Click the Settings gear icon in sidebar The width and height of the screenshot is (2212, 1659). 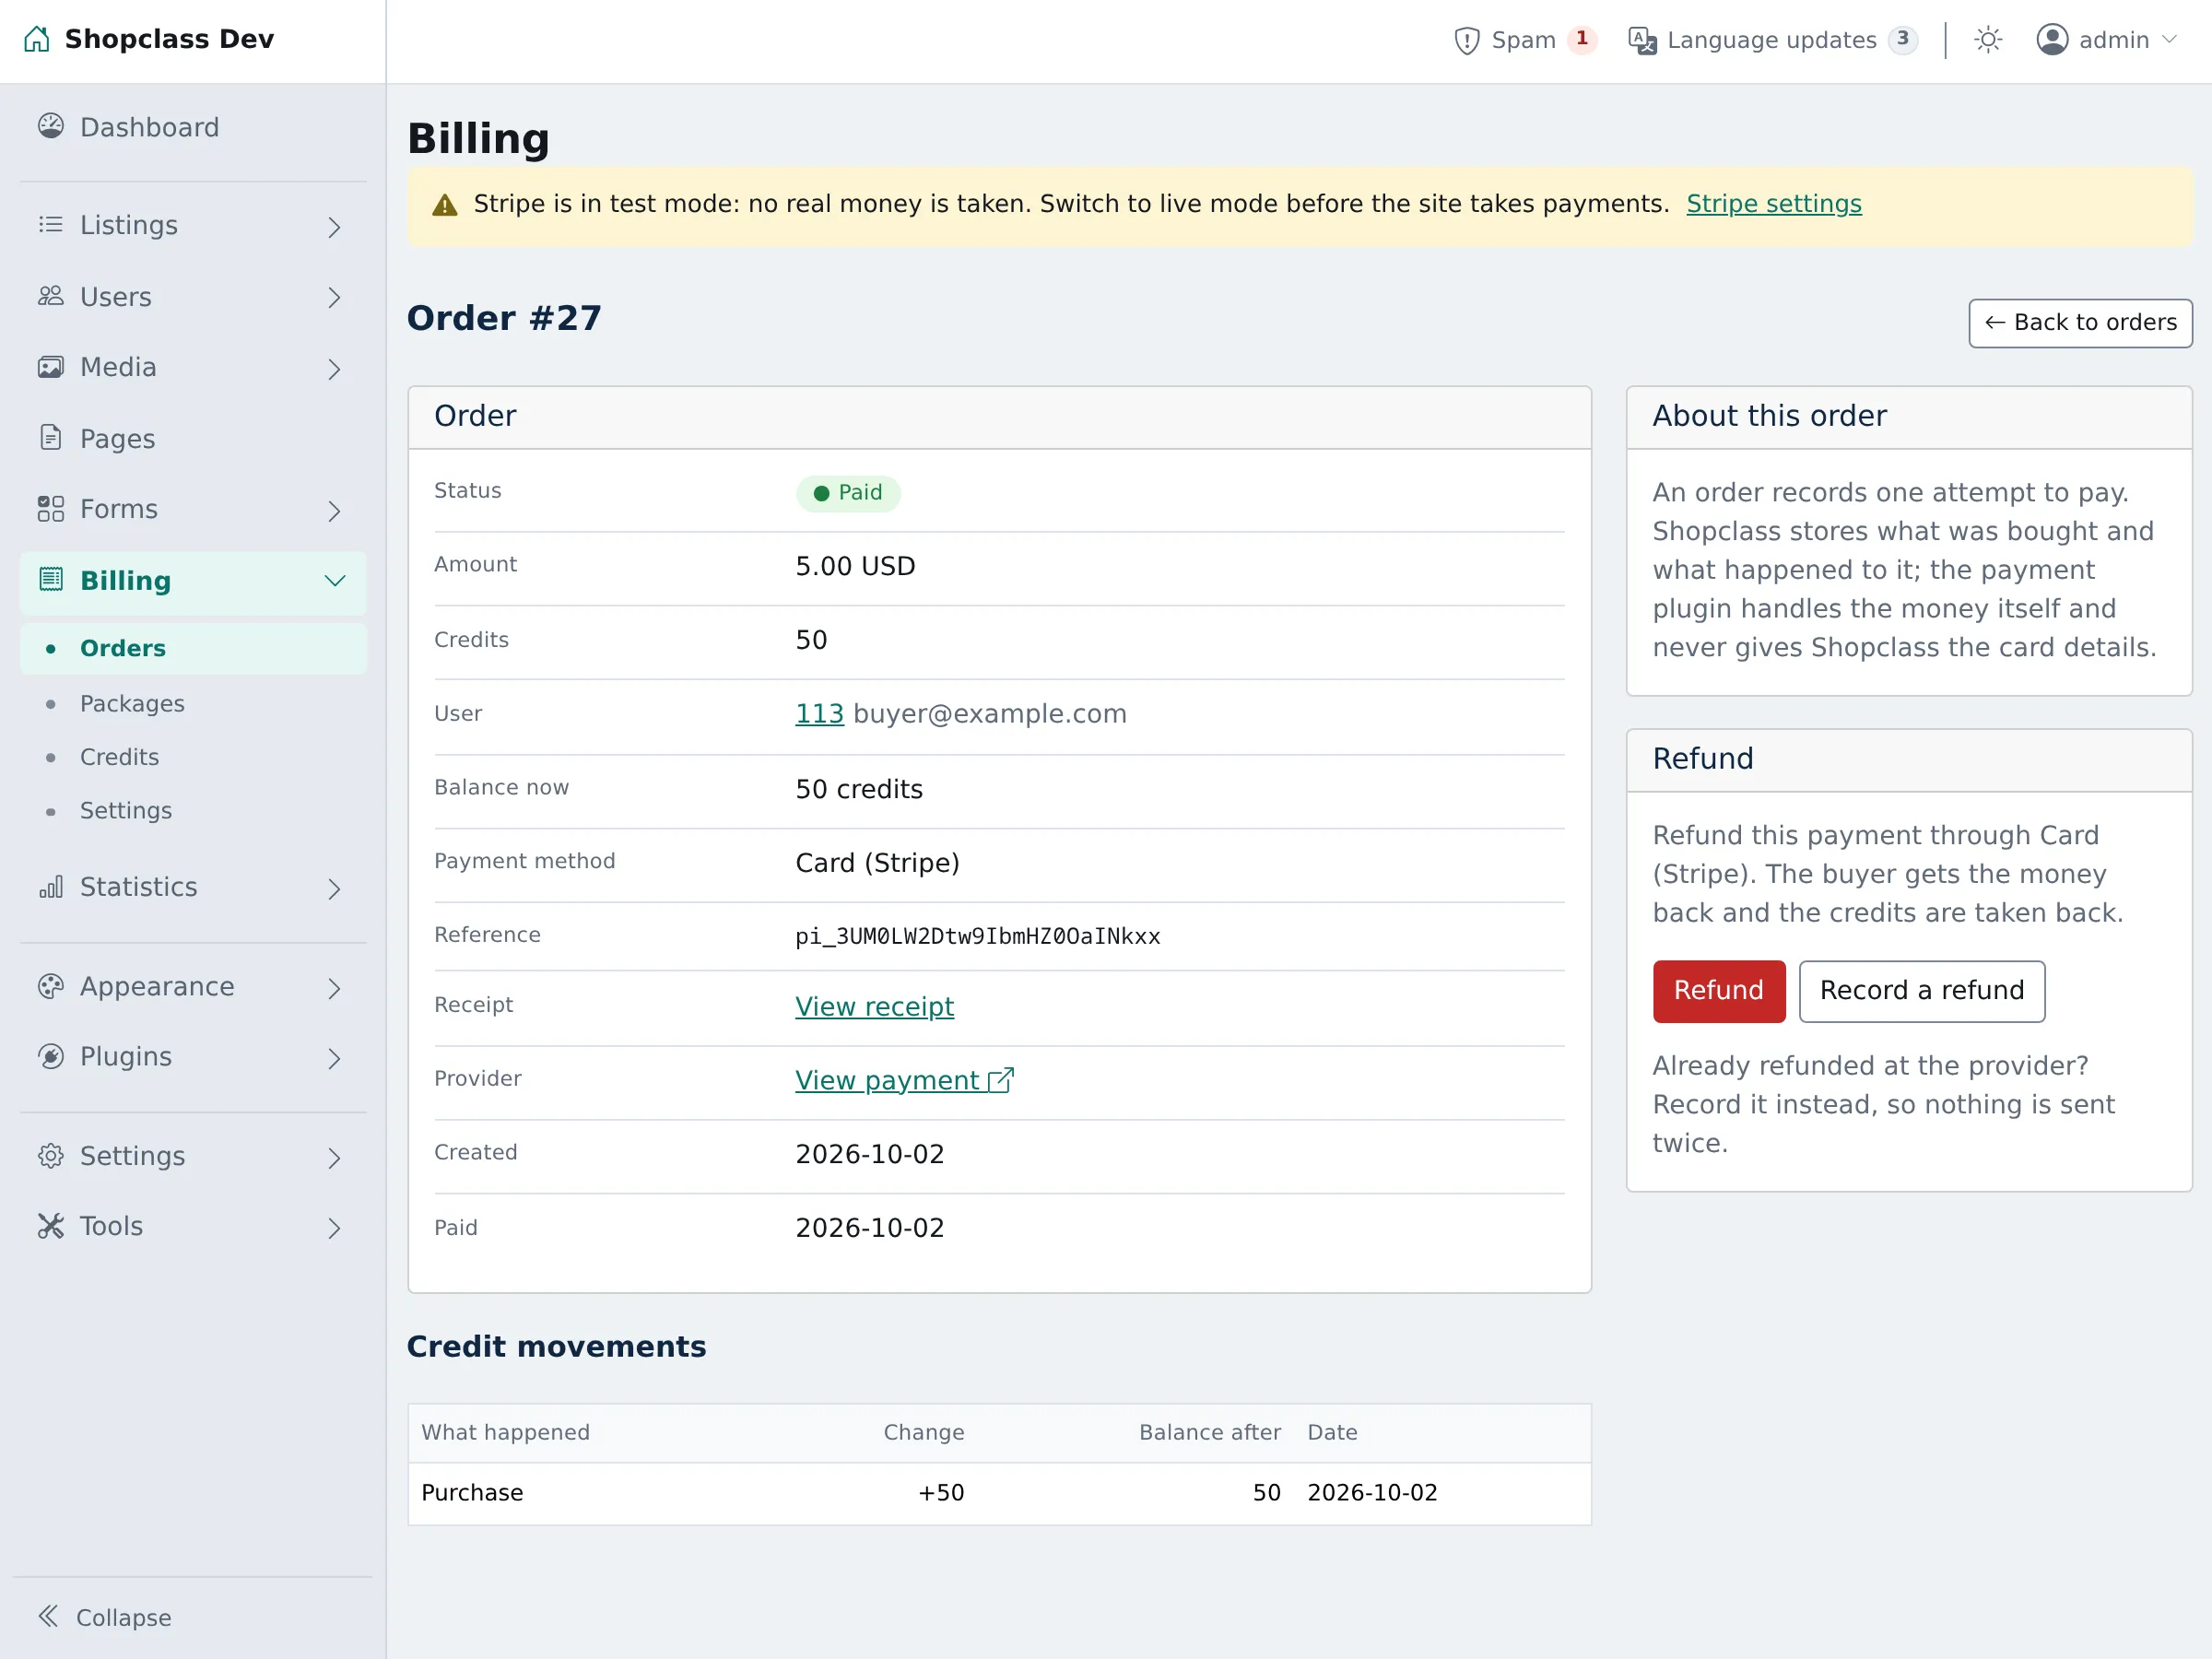click(x=51, y=1156)
